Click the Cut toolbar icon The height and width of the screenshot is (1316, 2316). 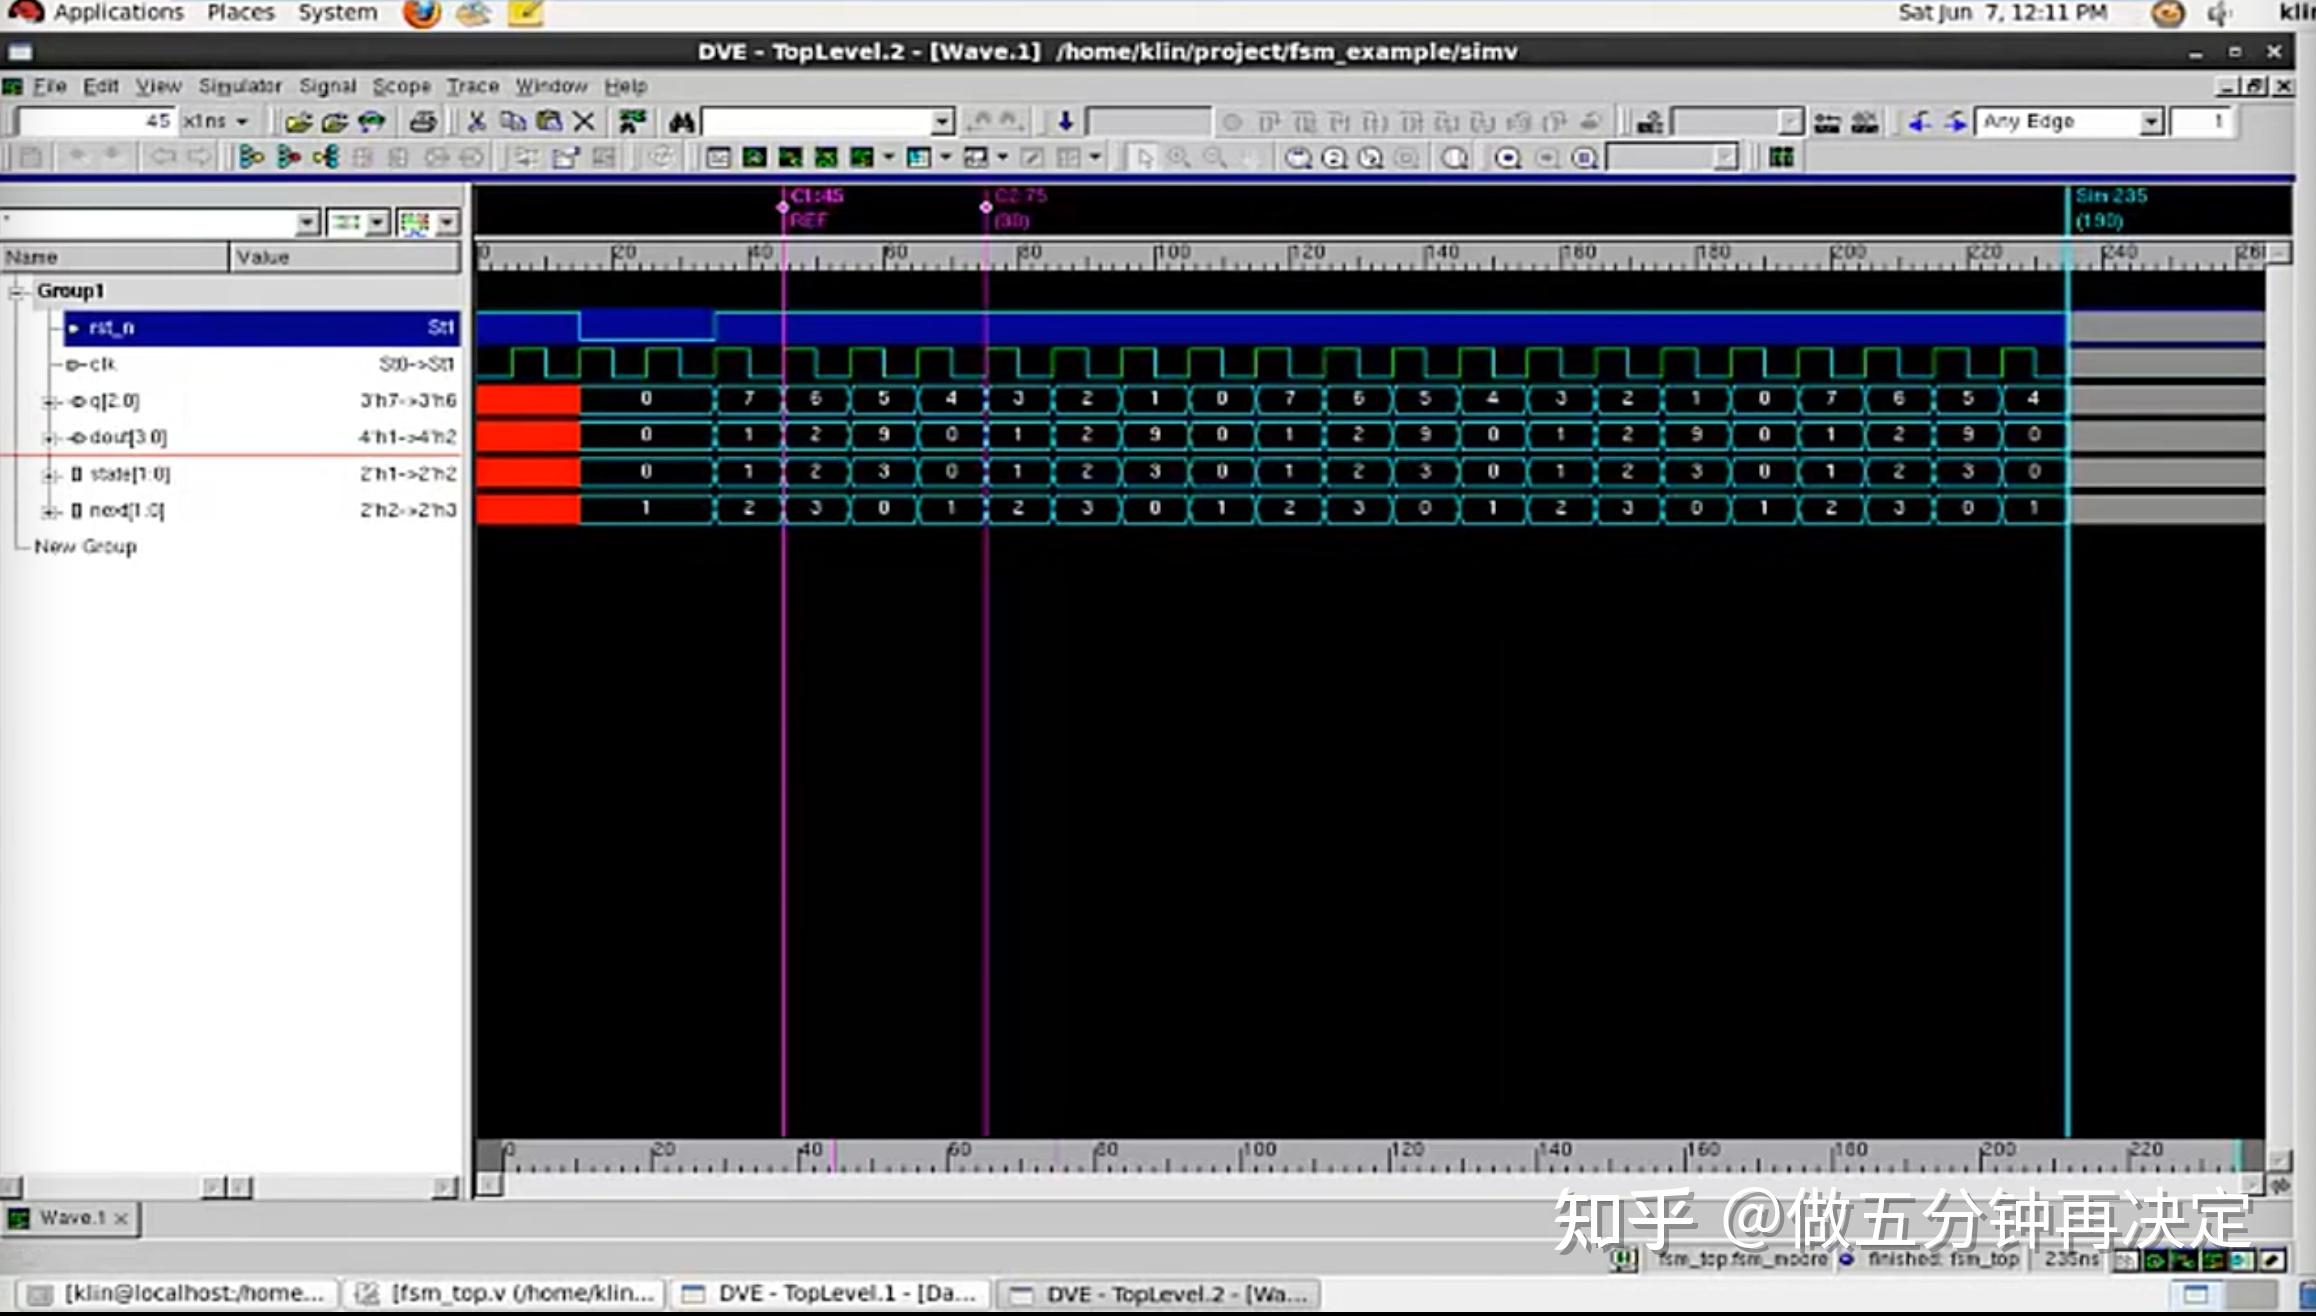477,120
